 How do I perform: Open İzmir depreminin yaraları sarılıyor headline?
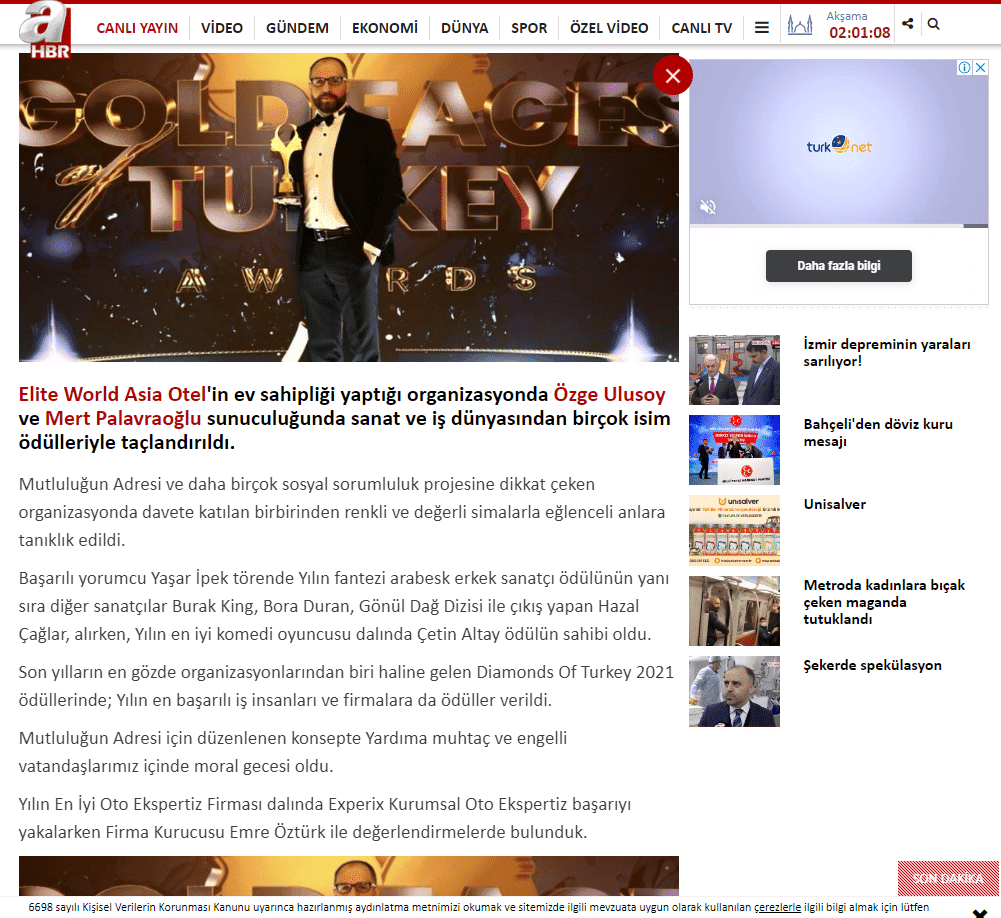click(887, 352)
